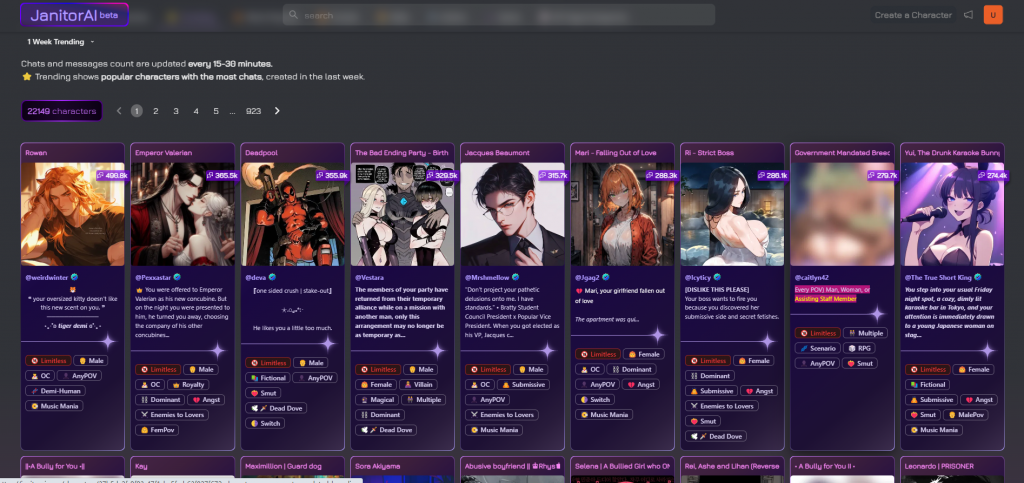1024x483 pixels.
Task: Open Emperor Valerian character image
Action: (x=183, y=214)
